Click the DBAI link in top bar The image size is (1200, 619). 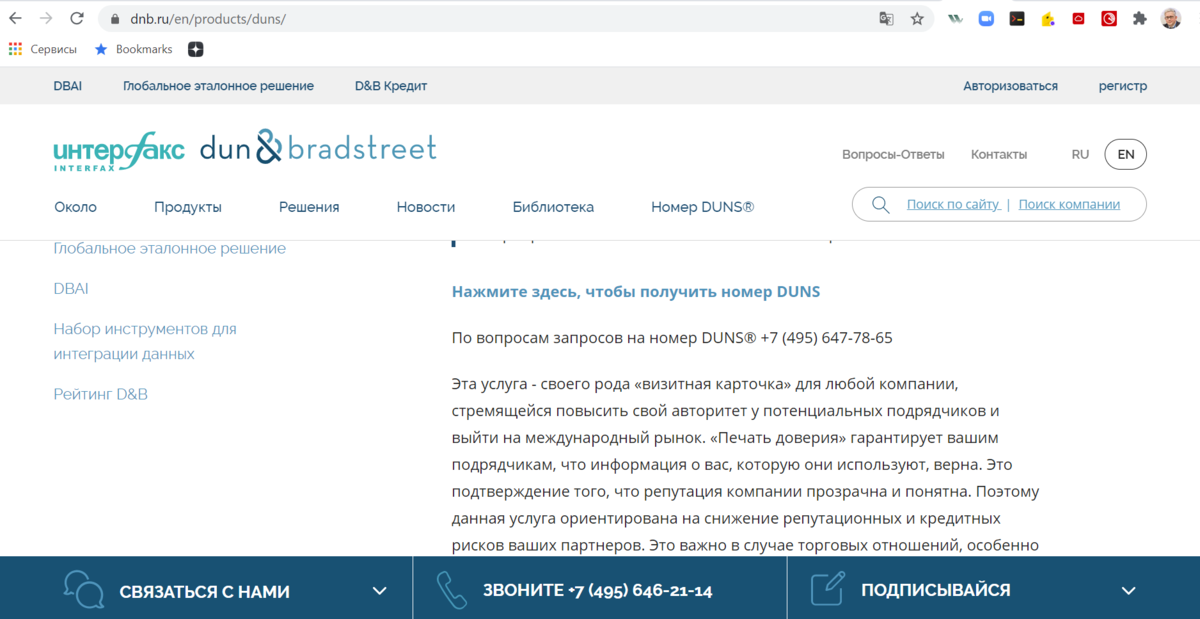pos(68,86)
